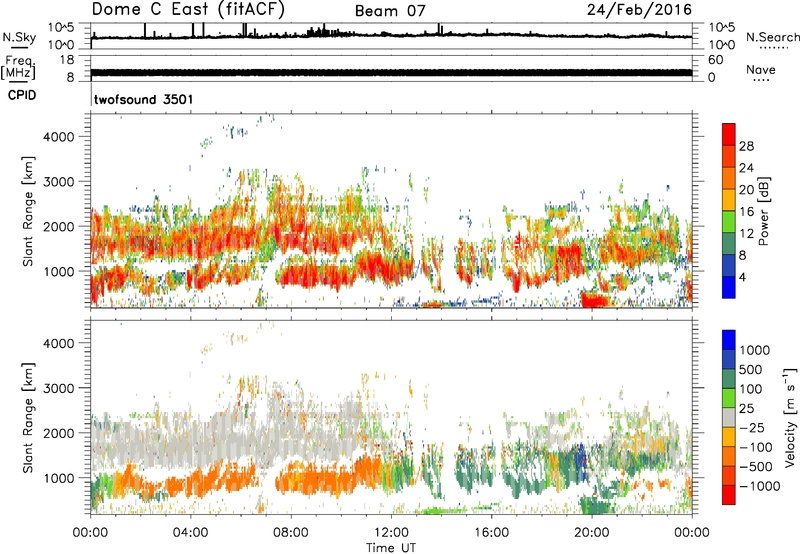Click the 'Velocity [m s-1]' colorbar title
800x554 pixels.
click(x=790, y=417)
